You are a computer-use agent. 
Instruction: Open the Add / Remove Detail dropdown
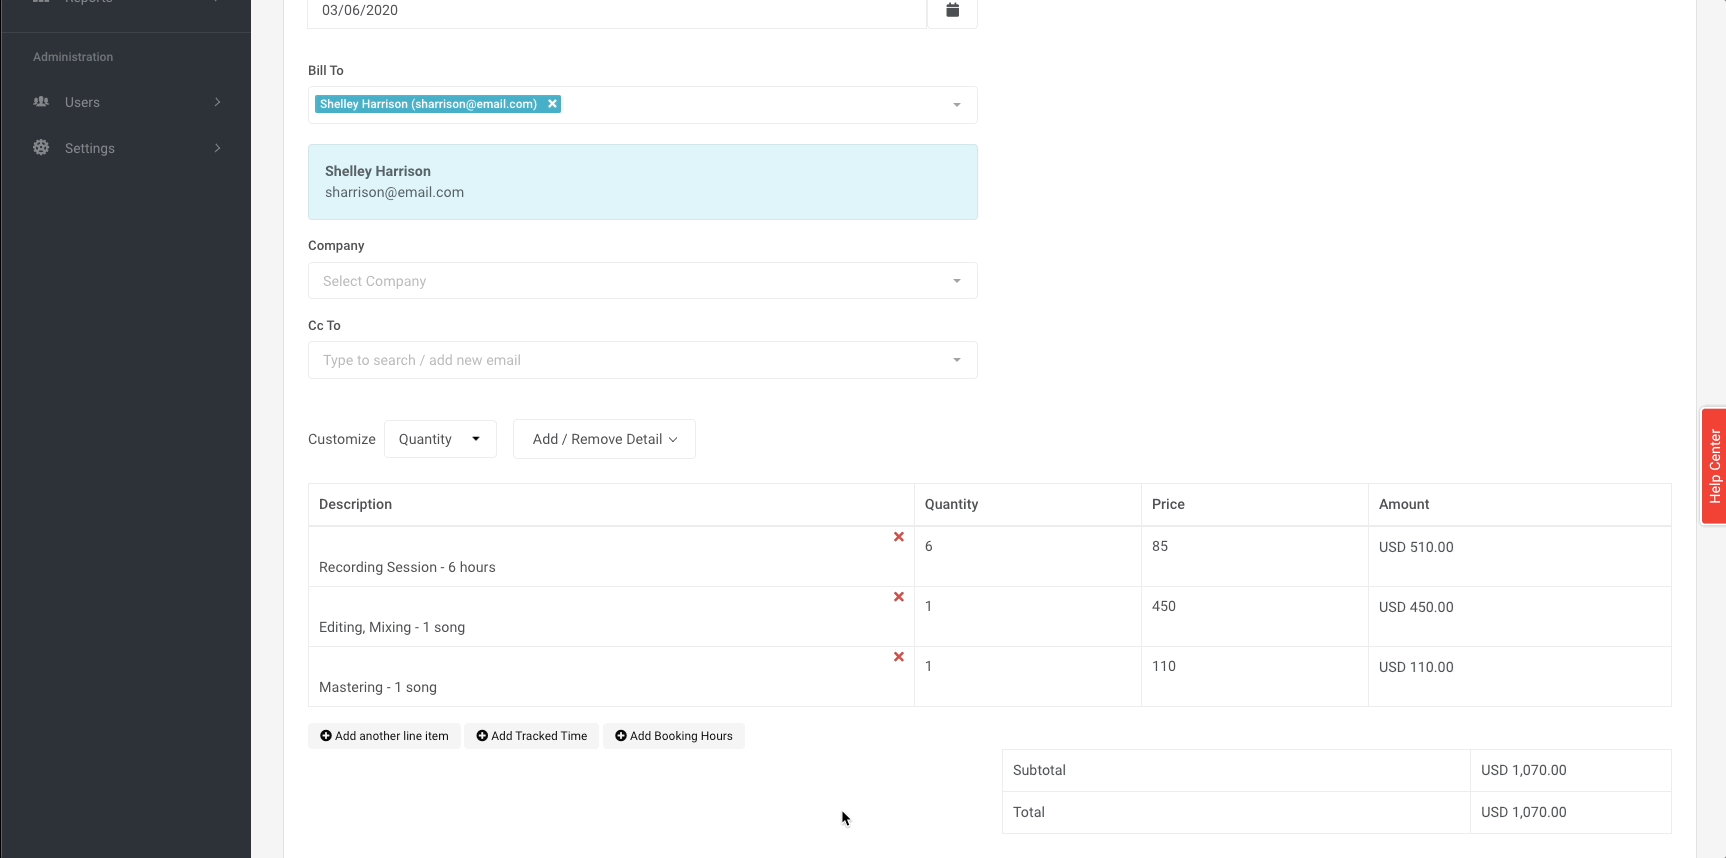(x=604, y=439)
